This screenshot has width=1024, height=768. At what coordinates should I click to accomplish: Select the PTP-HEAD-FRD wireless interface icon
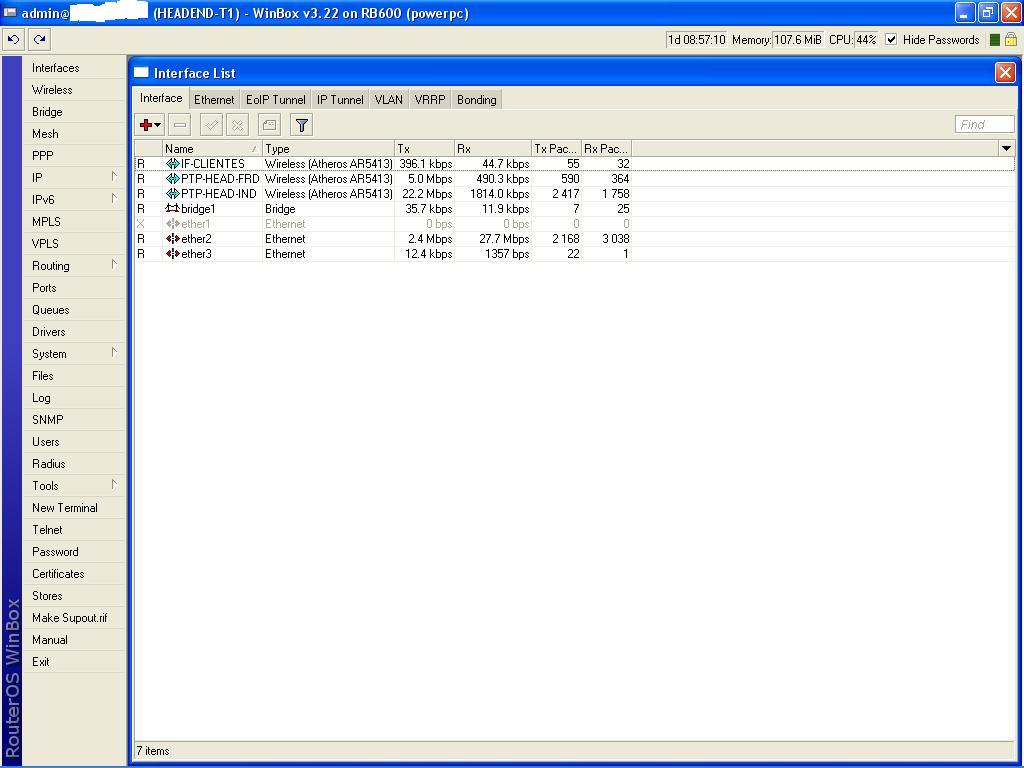[172, 179]
